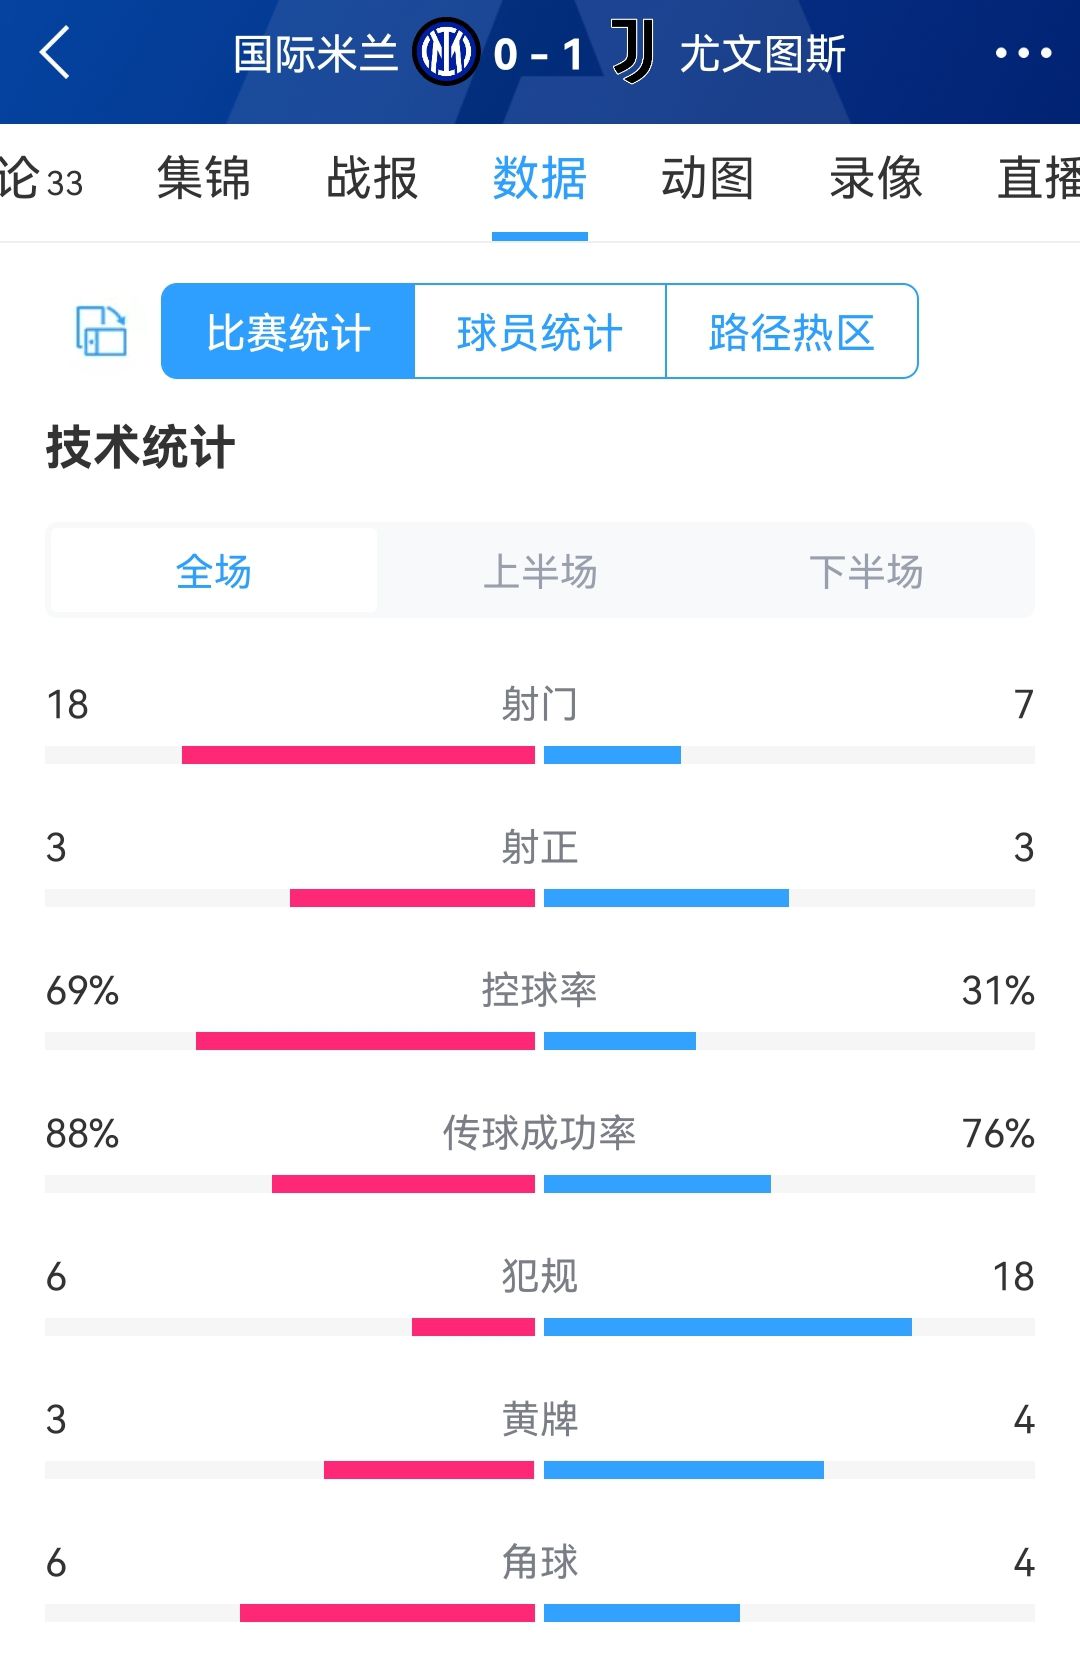The height and width of the screenshot is (1660, 1080).
Task: Tap the share screenshot icon
Action: point(101,331)
